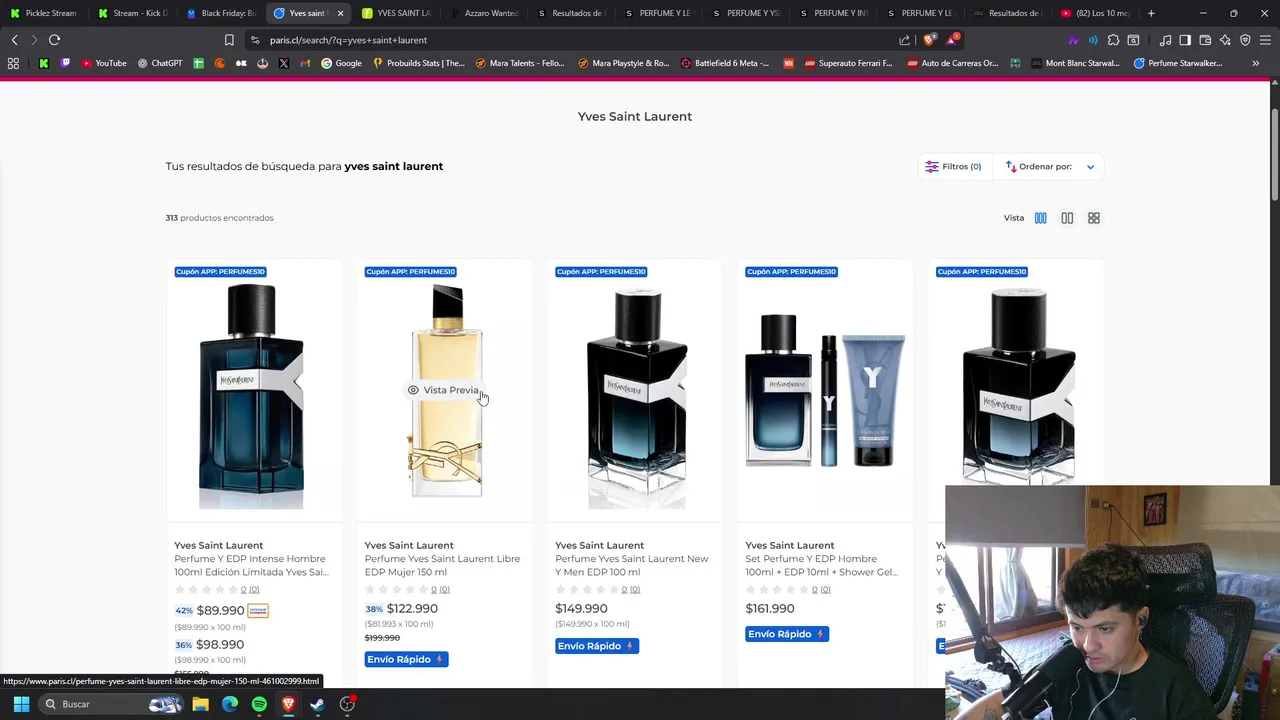The image size is (1280, 720).
Task: Switch to the YVES SAINT LA tab
Action: (x=396, y=13)
